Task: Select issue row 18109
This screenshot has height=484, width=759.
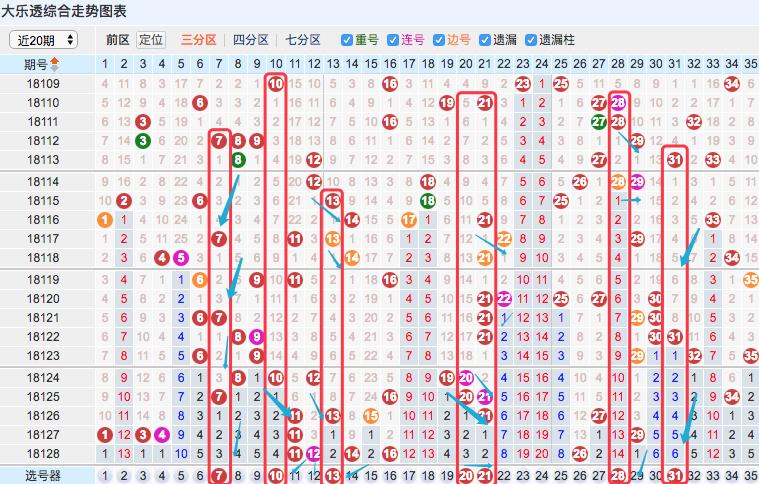Action: click(43, 84)
